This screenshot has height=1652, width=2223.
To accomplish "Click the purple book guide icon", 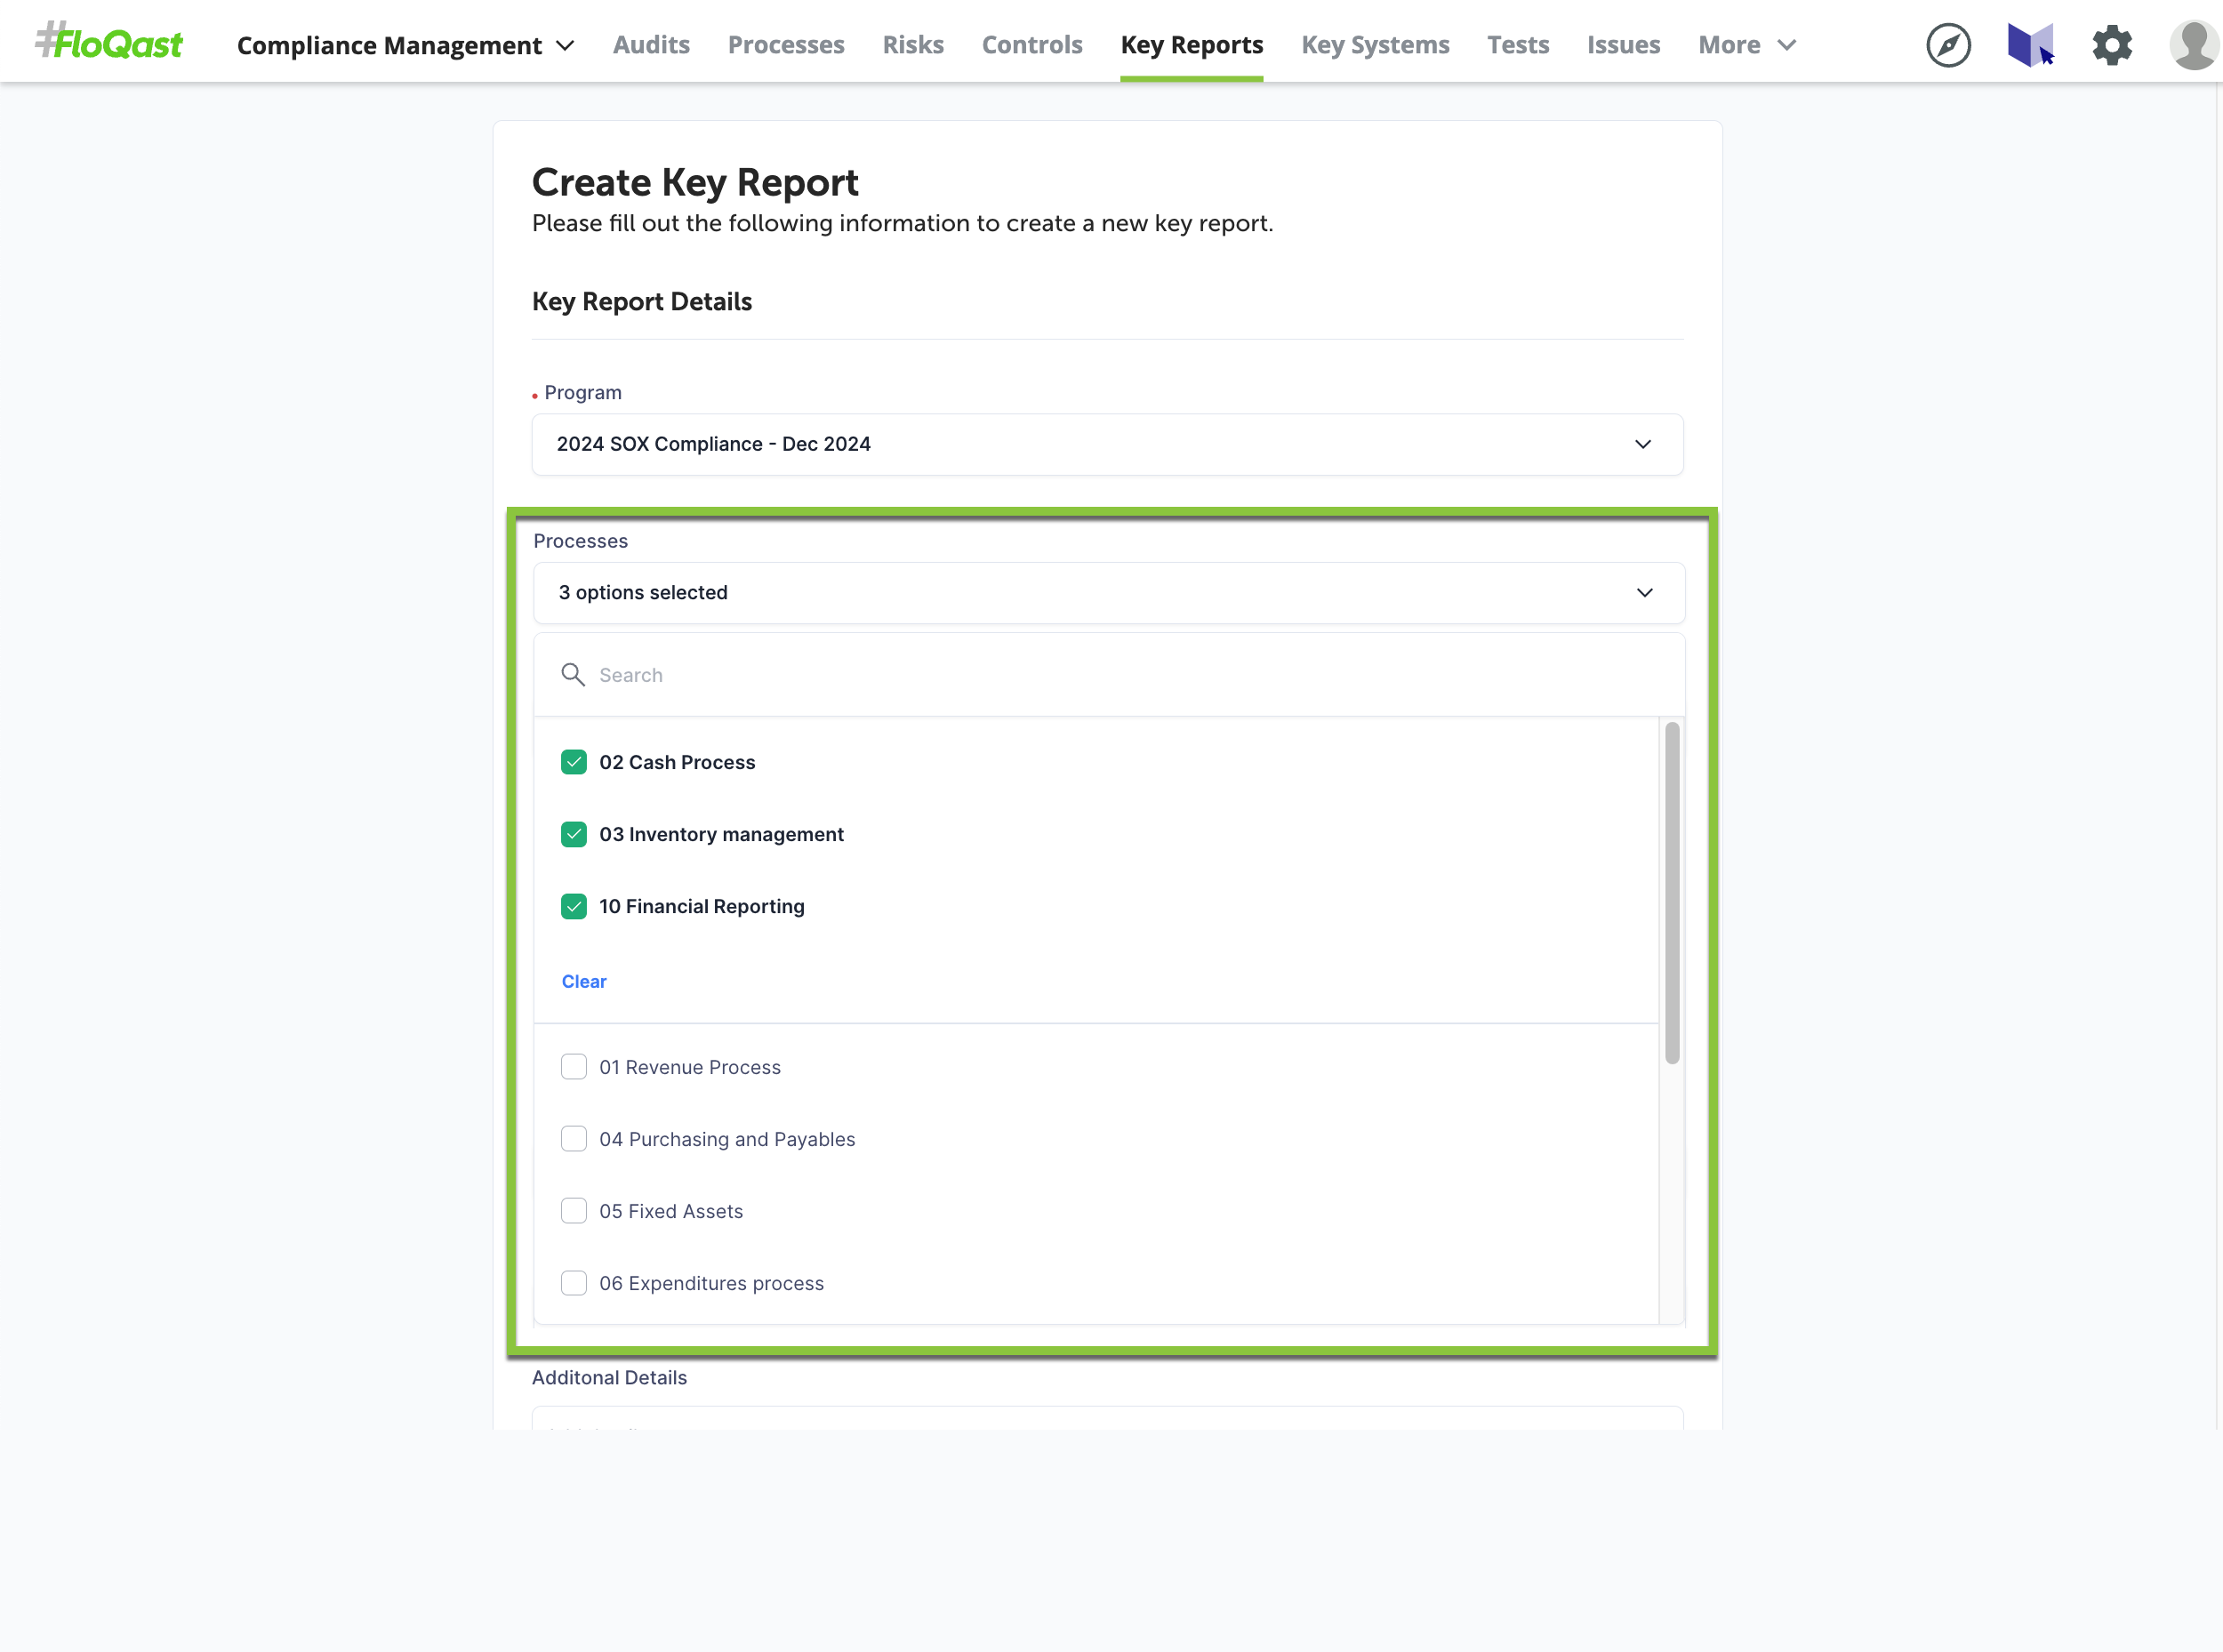I will (2029, 45).
